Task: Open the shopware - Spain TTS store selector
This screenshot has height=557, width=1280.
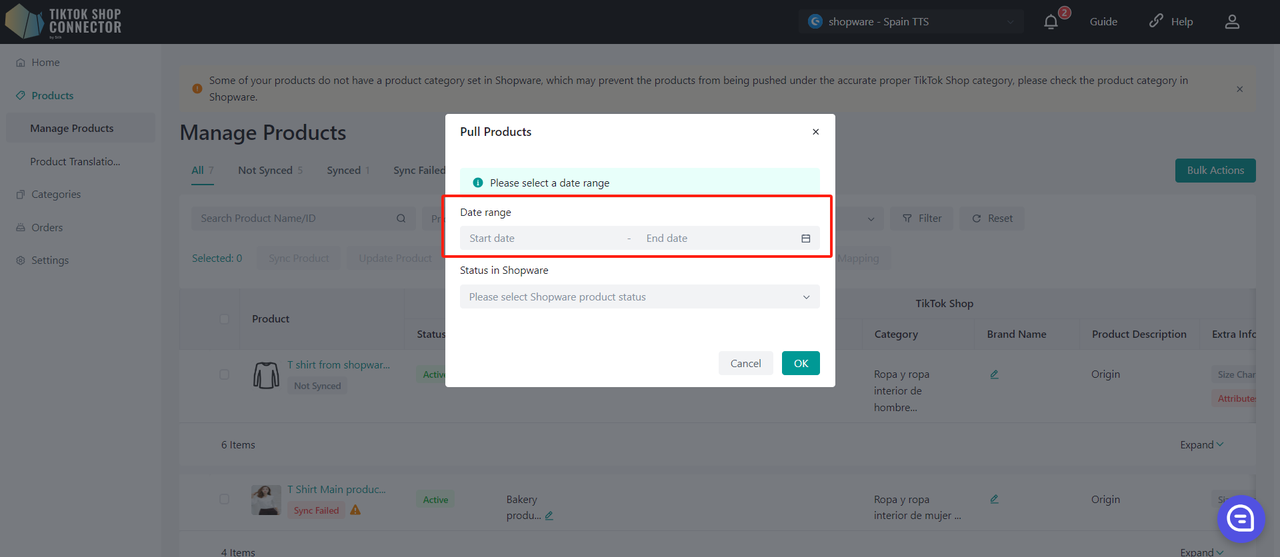Action: point(911,22)
